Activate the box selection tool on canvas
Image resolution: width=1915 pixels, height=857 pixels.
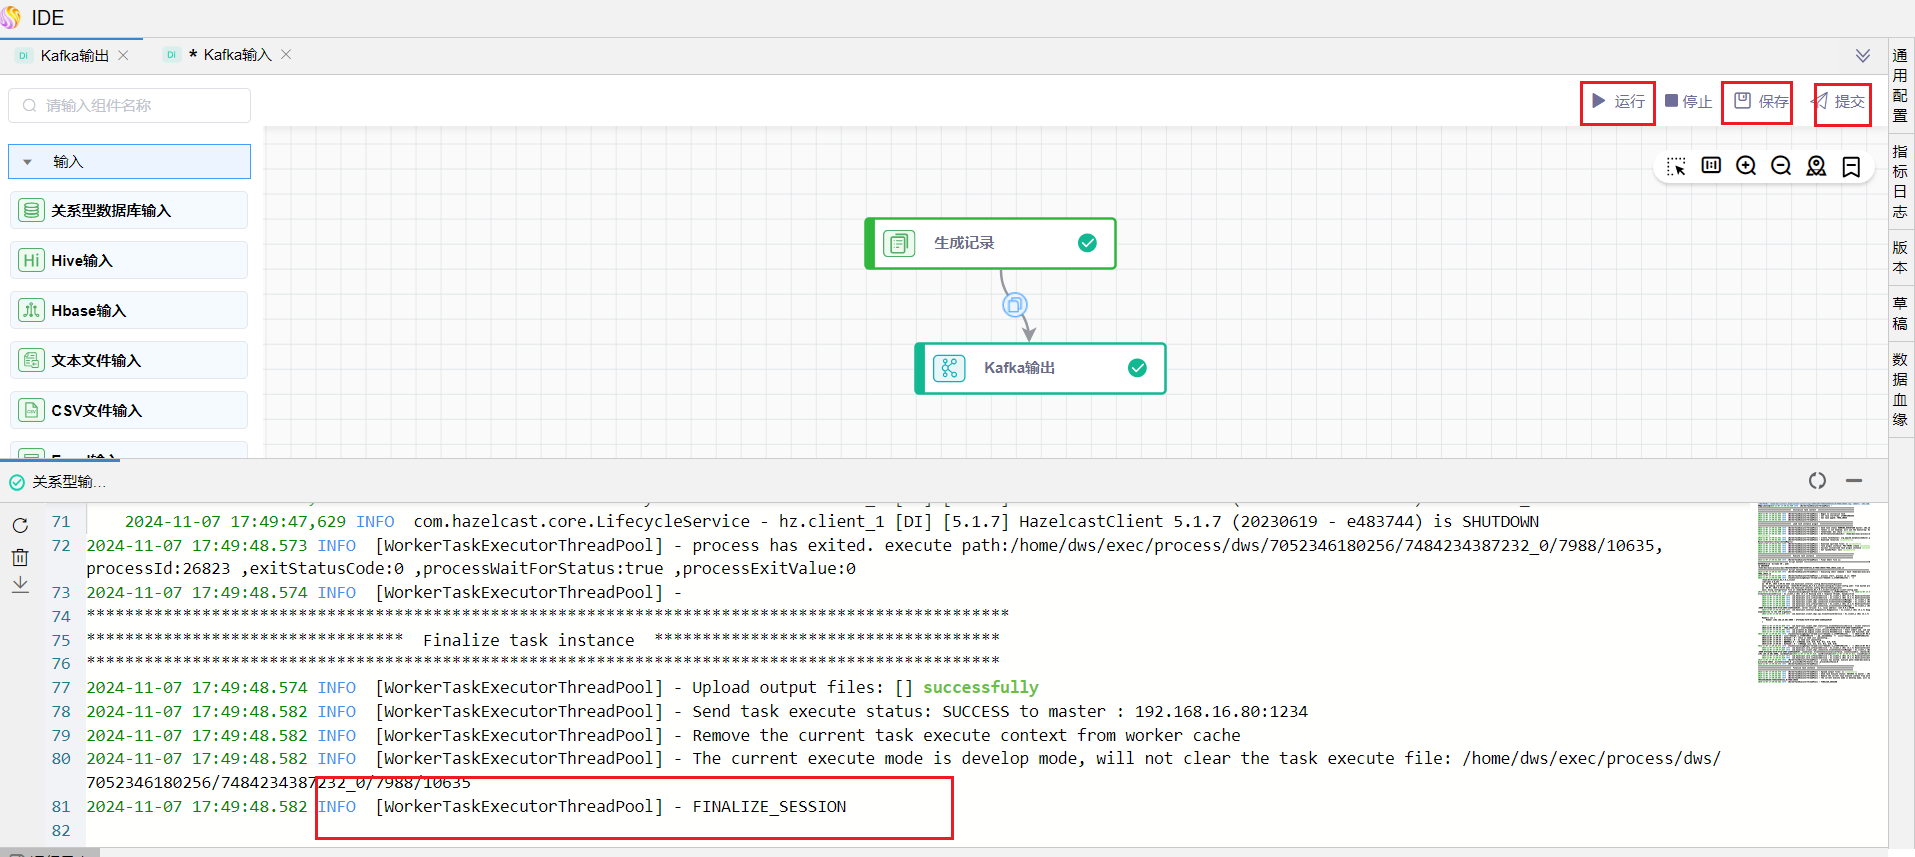[x=1677, y=166]
